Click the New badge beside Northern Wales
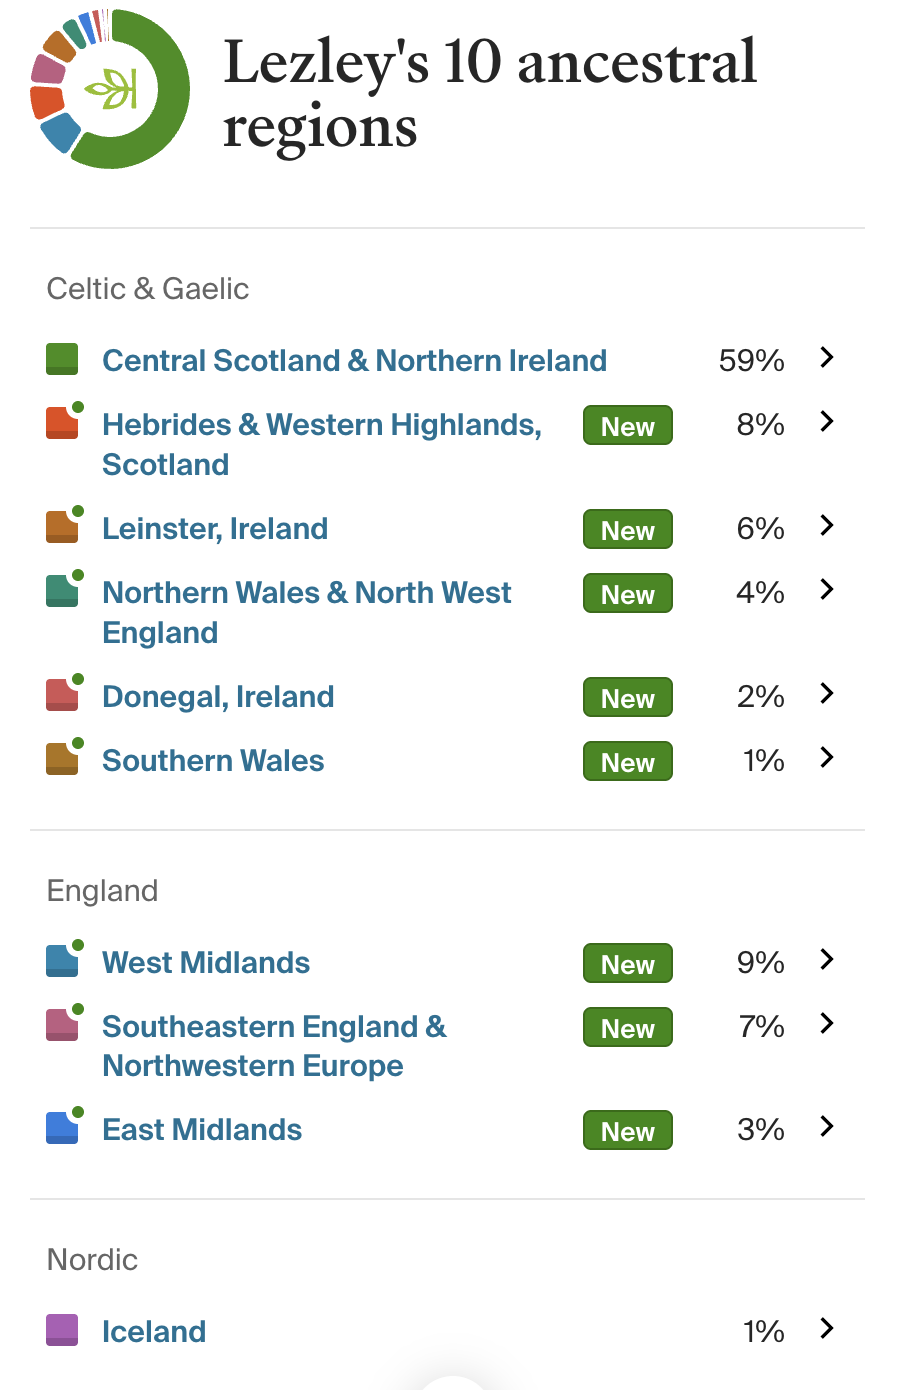This screenshot has height=1390, width=898. click(628, 593)
